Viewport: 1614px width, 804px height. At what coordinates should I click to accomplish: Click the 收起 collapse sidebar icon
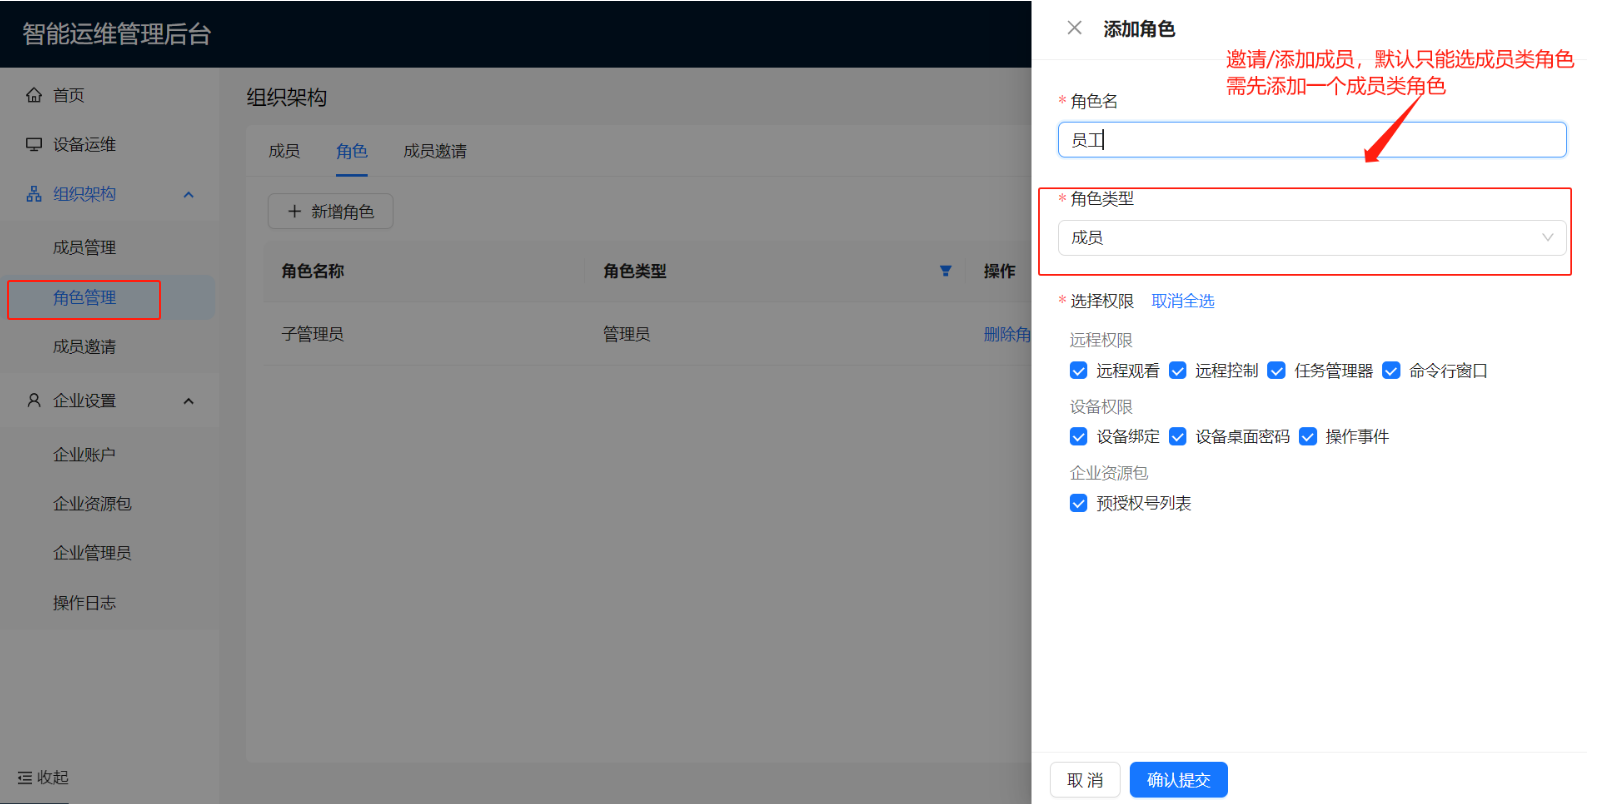[x=25, y=777]
